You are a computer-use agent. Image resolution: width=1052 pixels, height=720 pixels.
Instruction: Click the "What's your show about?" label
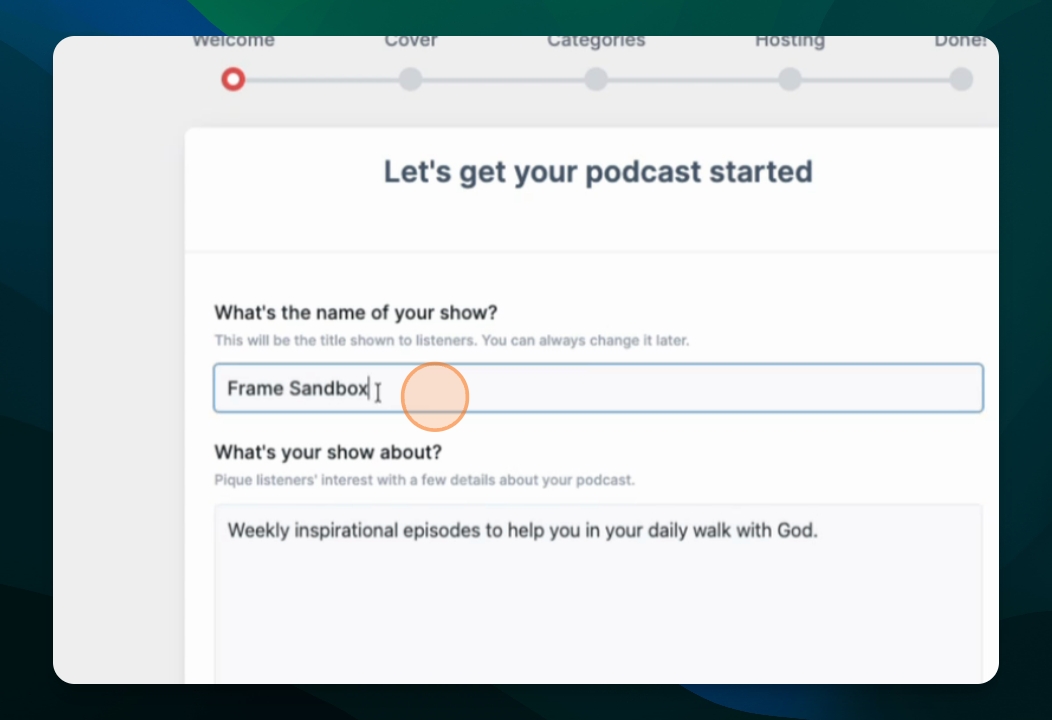tap(328, 452)
